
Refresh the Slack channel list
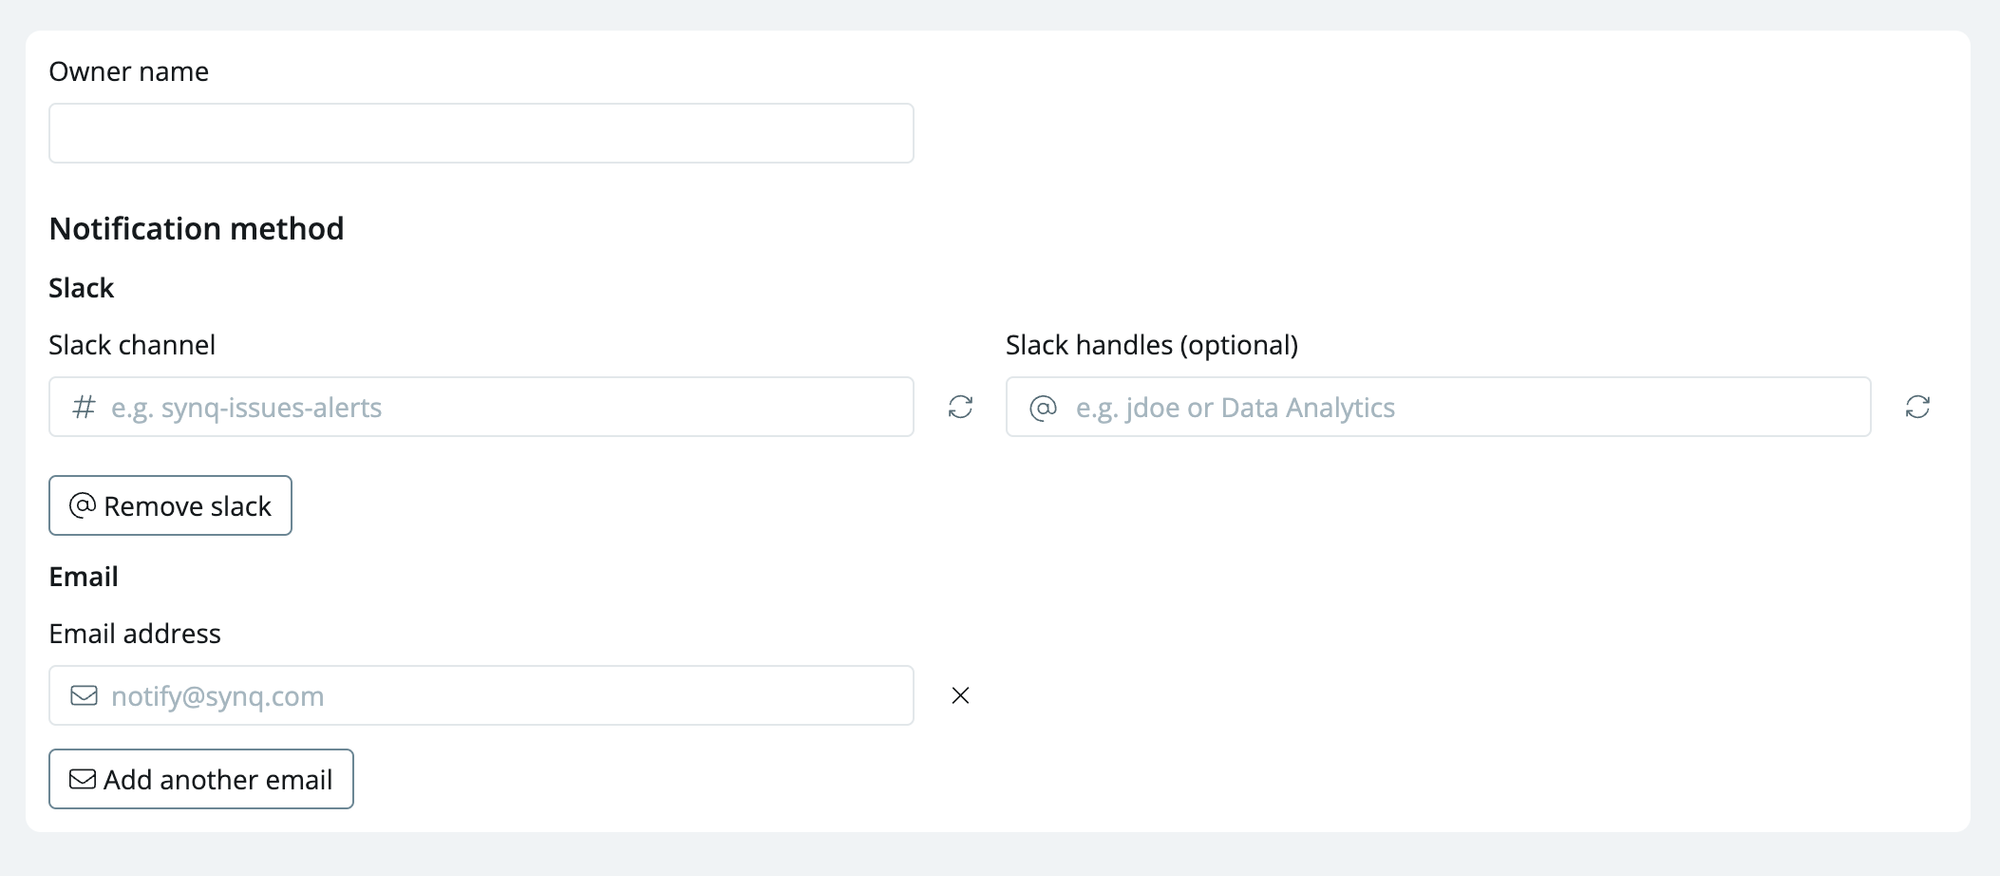[x=960, y=407]
